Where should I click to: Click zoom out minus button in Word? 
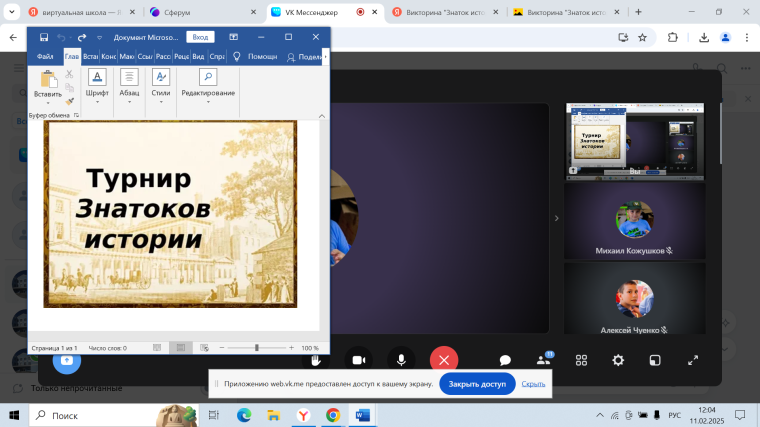[x=222, y=348]
